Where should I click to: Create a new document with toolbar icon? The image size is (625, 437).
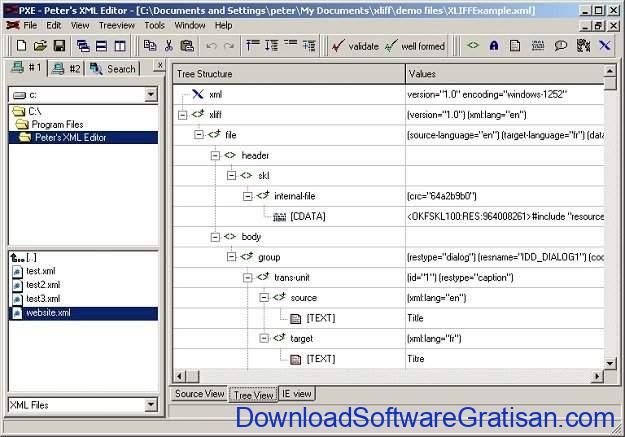22,46
